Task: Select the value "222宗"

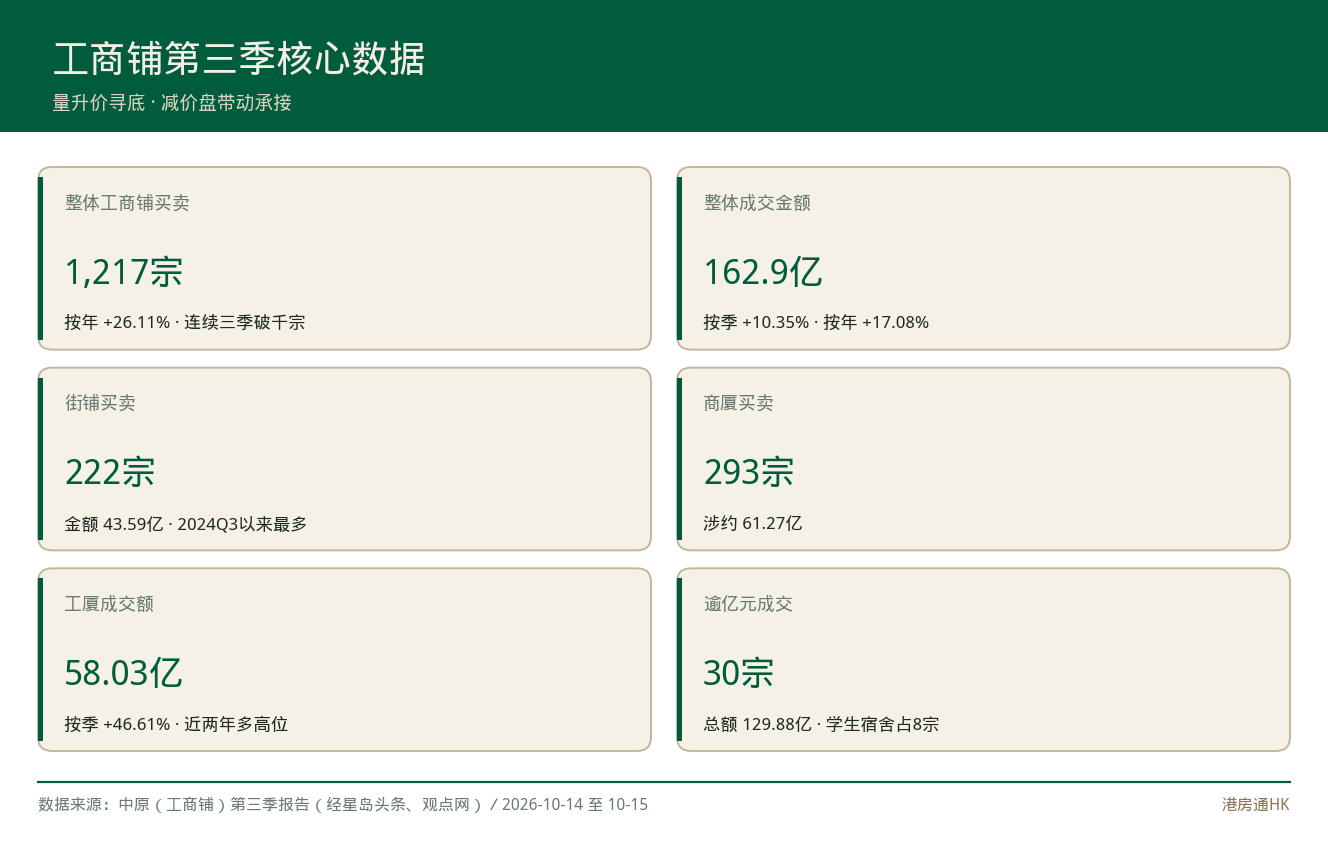Action: pyautogui.click(x=110, y=472)
